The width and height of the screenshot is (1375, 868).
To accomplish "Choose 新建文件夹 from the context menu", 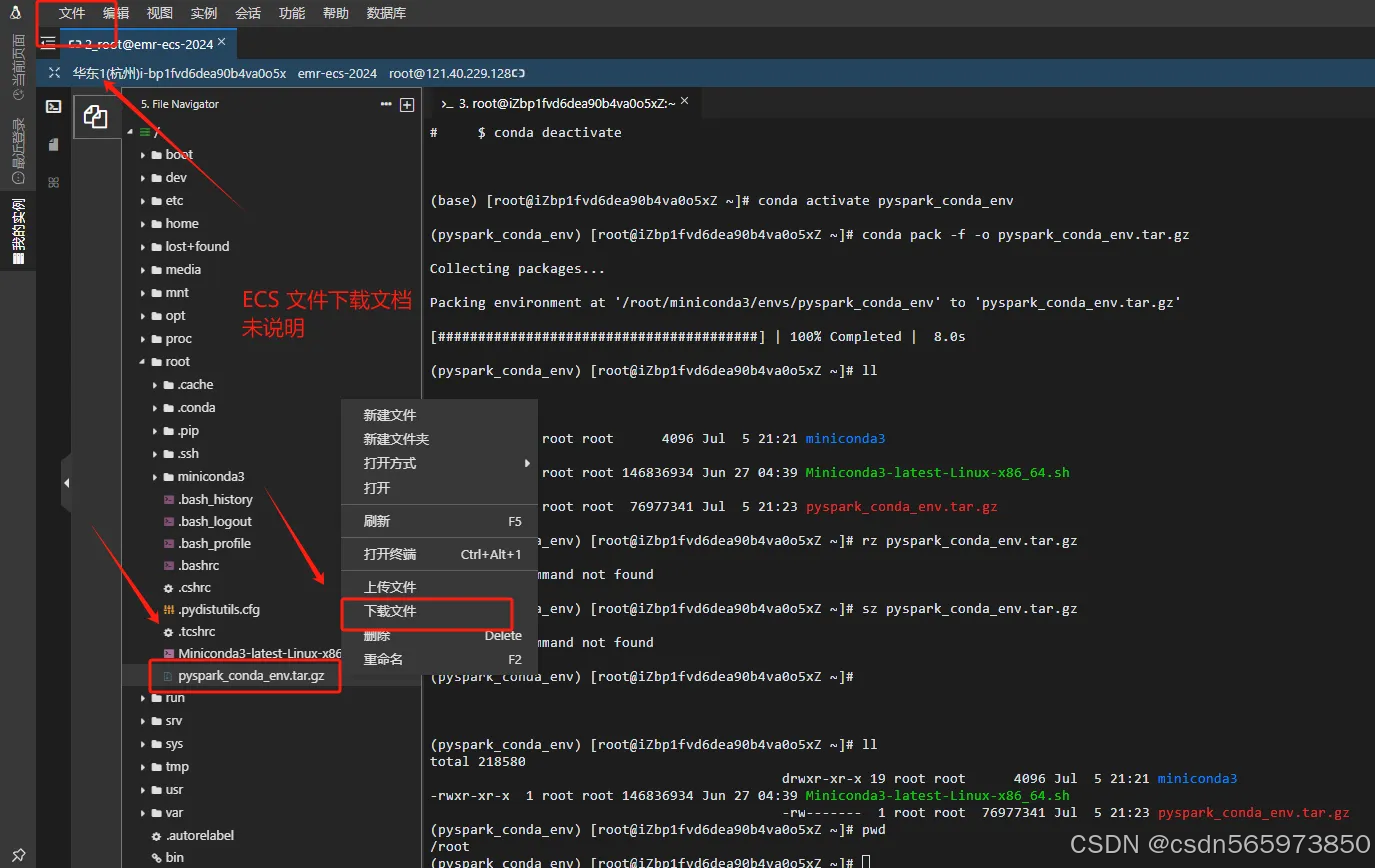I will pos(439,439).
